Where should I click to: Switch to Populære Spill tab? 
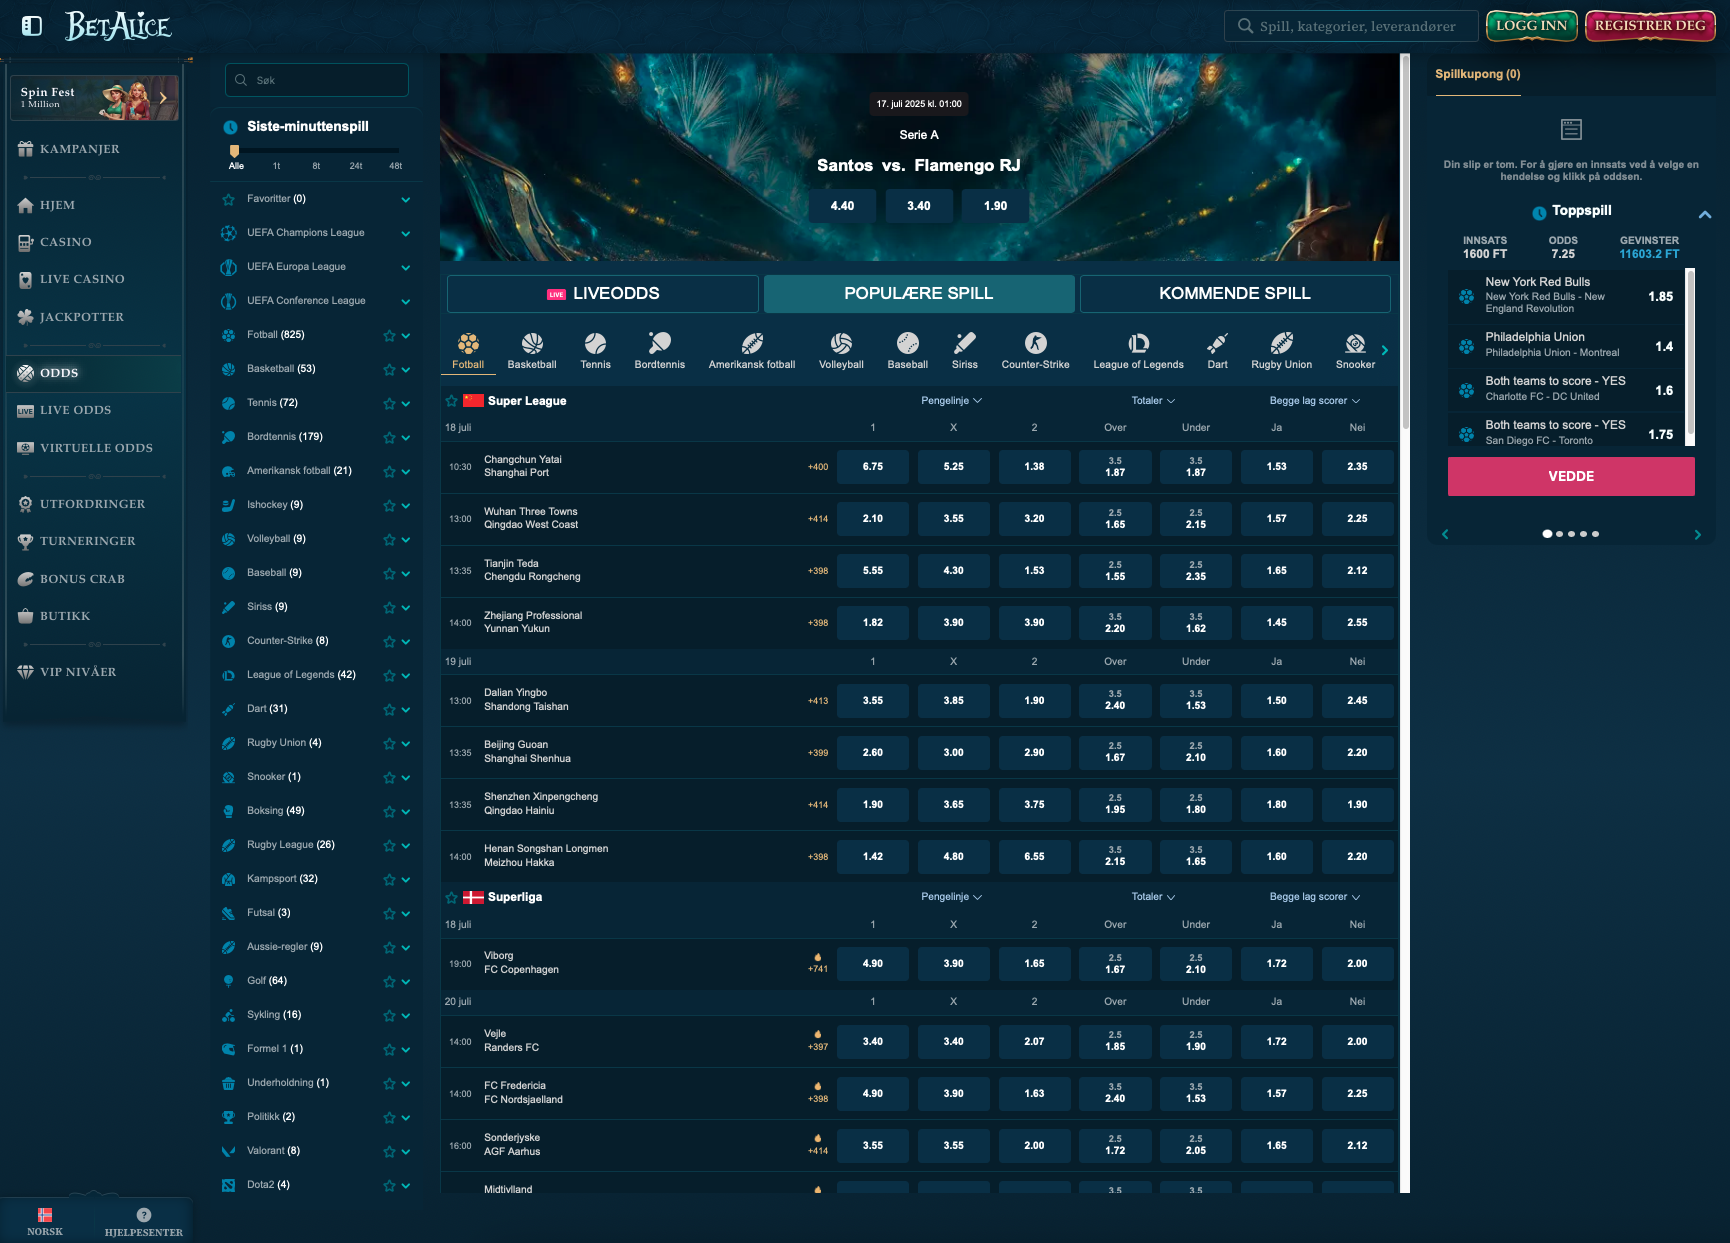919,294
